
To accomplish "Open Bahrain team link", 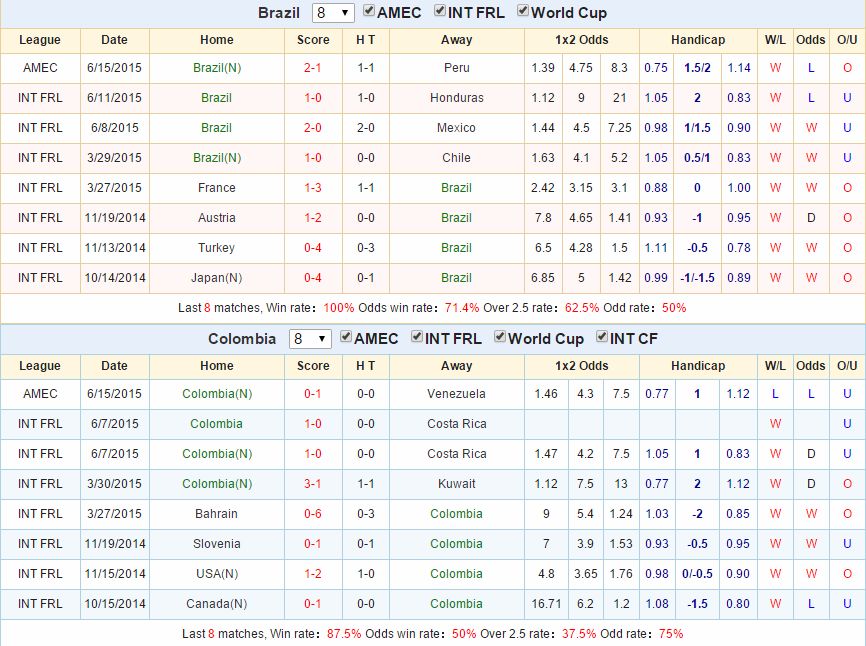I will tap(216, 513).
